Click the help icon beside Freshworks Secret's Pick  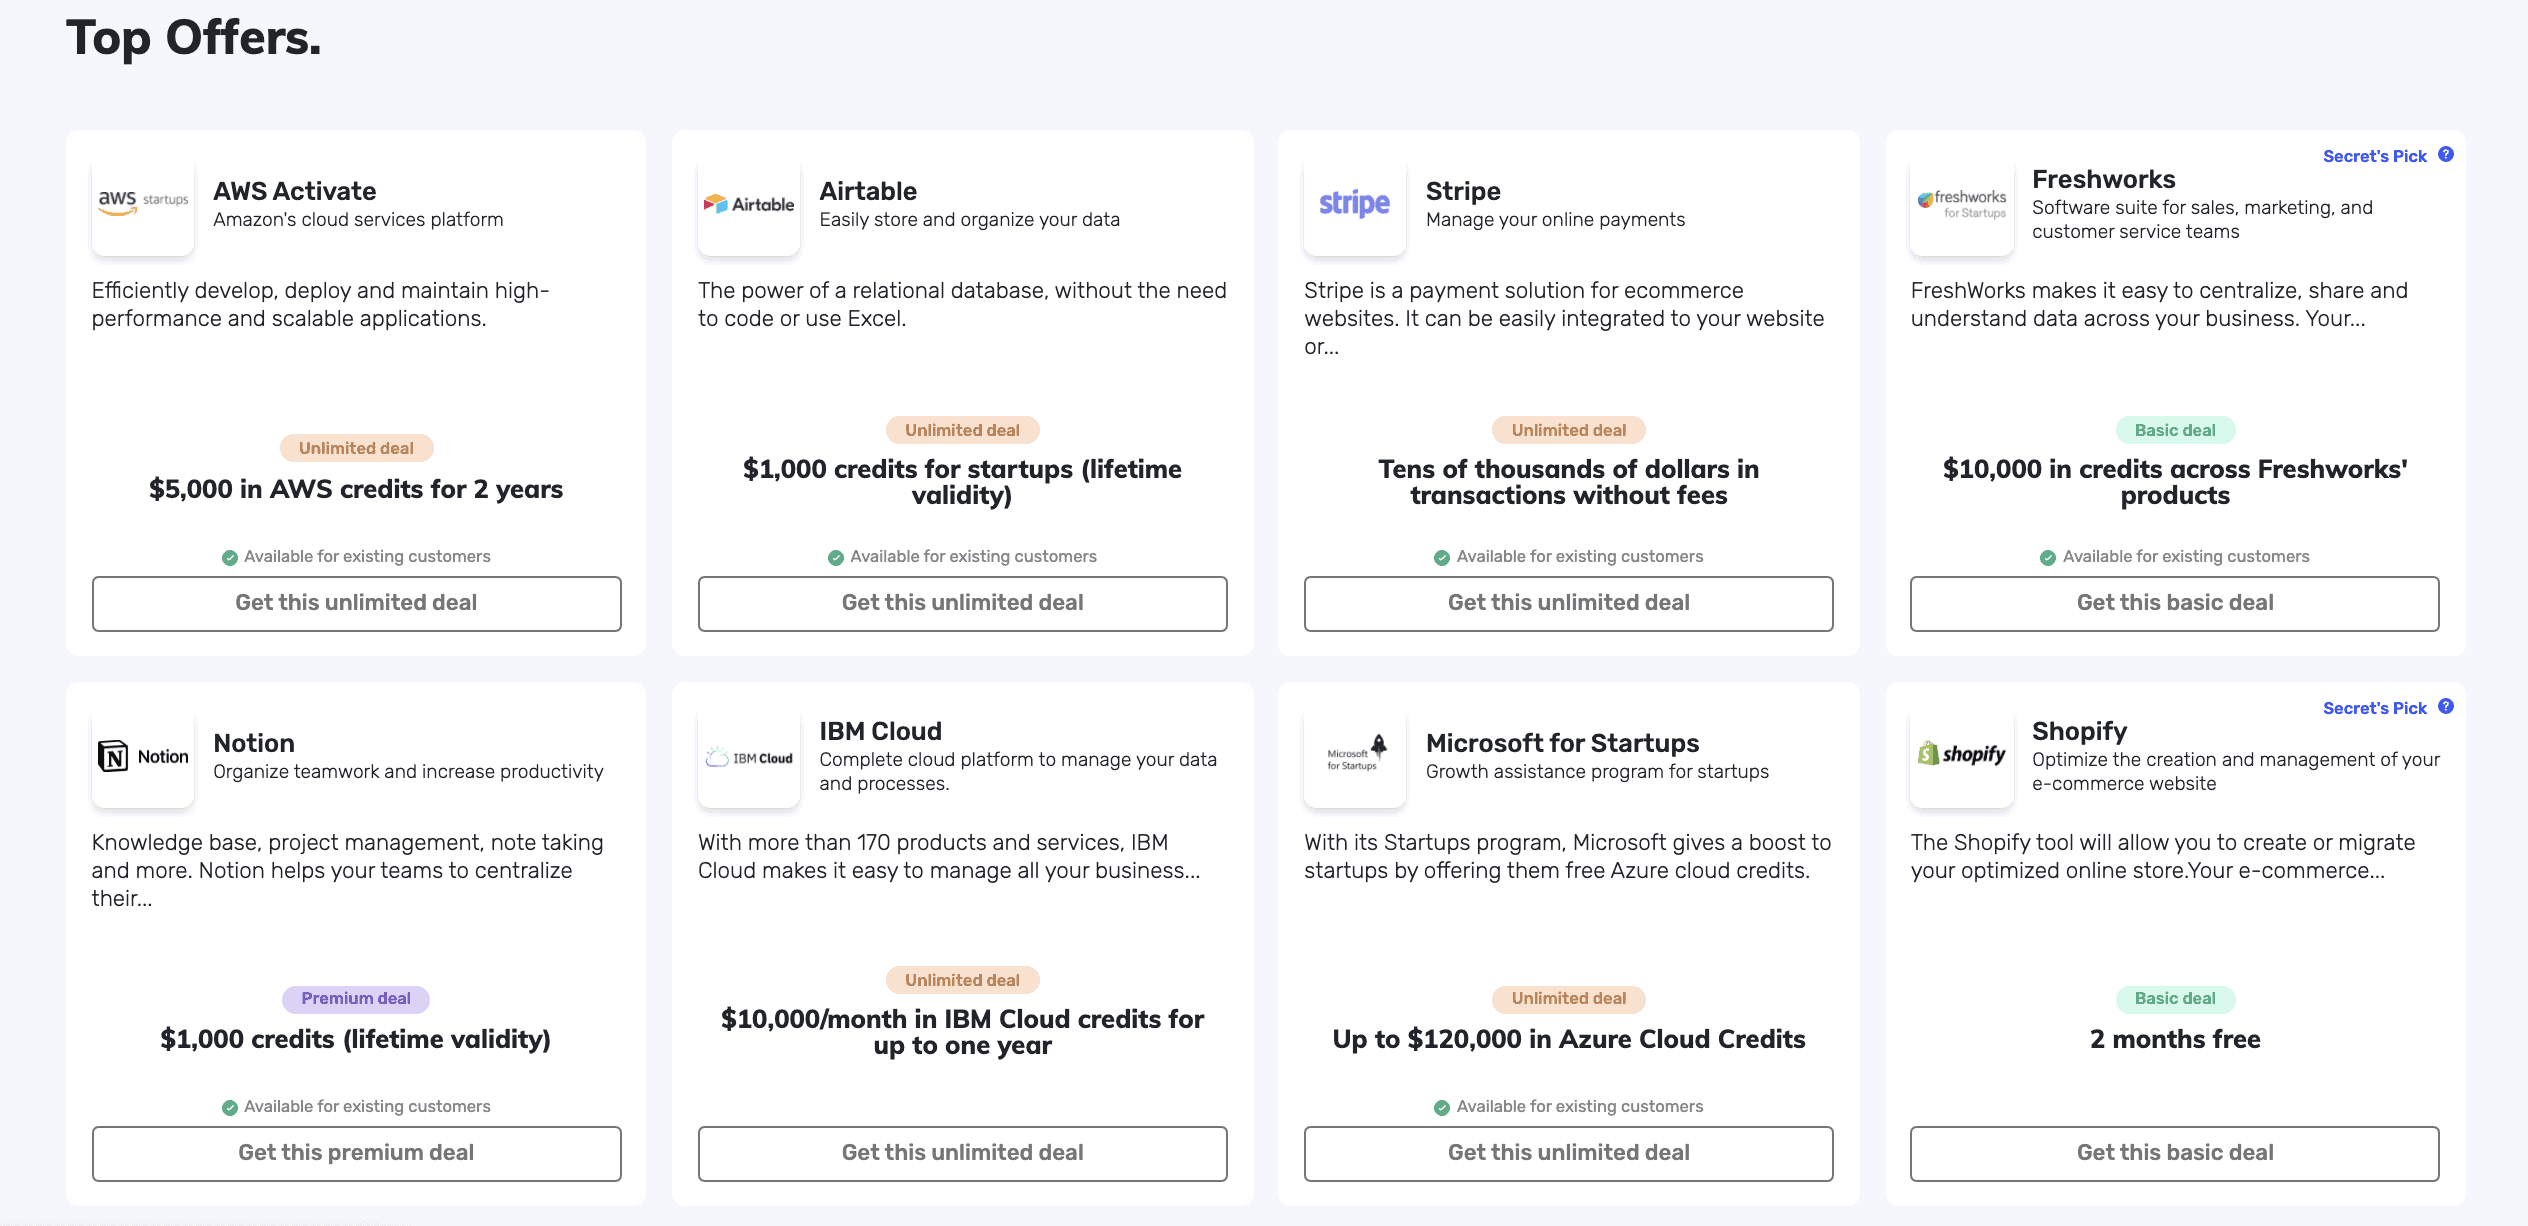pyautogui.click(x=2446, y=154)
